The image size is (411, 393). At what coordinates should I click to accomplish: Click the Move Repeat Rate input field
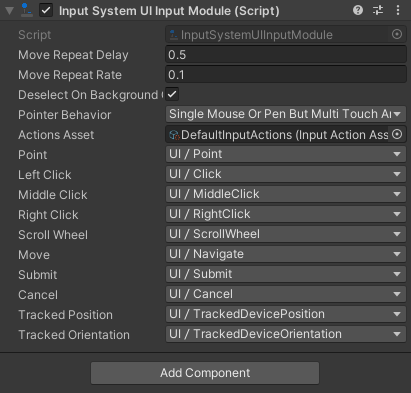tap(286, 75)
